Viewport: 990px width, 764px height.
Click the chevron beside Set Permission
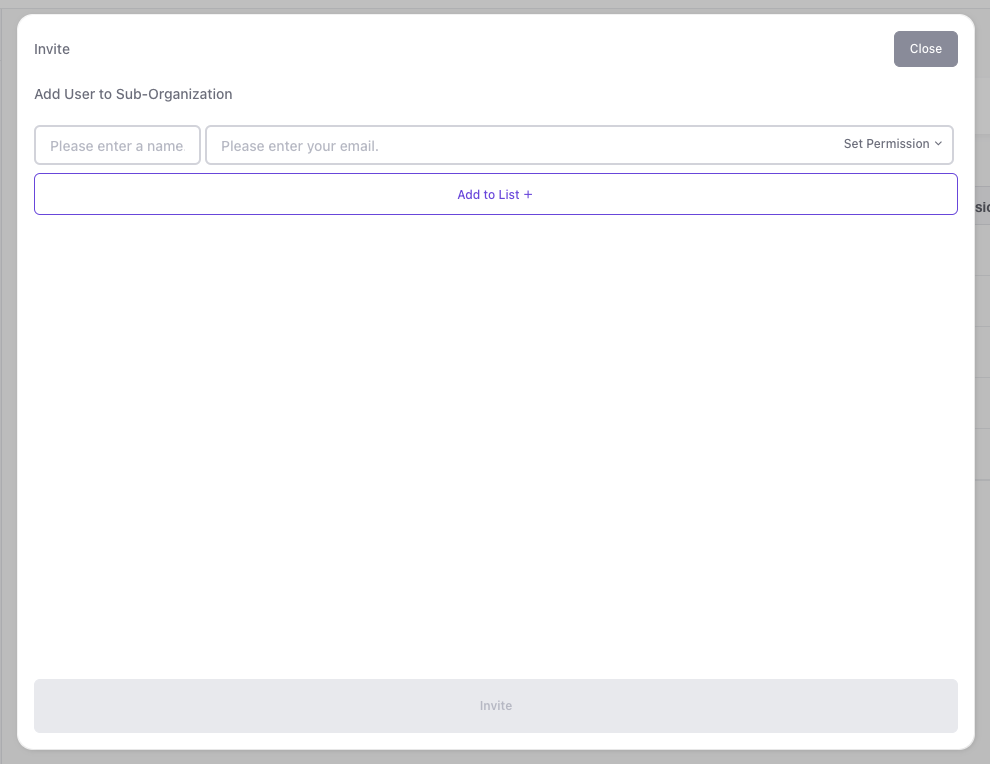pyautogui.click(x=938, y=144)
